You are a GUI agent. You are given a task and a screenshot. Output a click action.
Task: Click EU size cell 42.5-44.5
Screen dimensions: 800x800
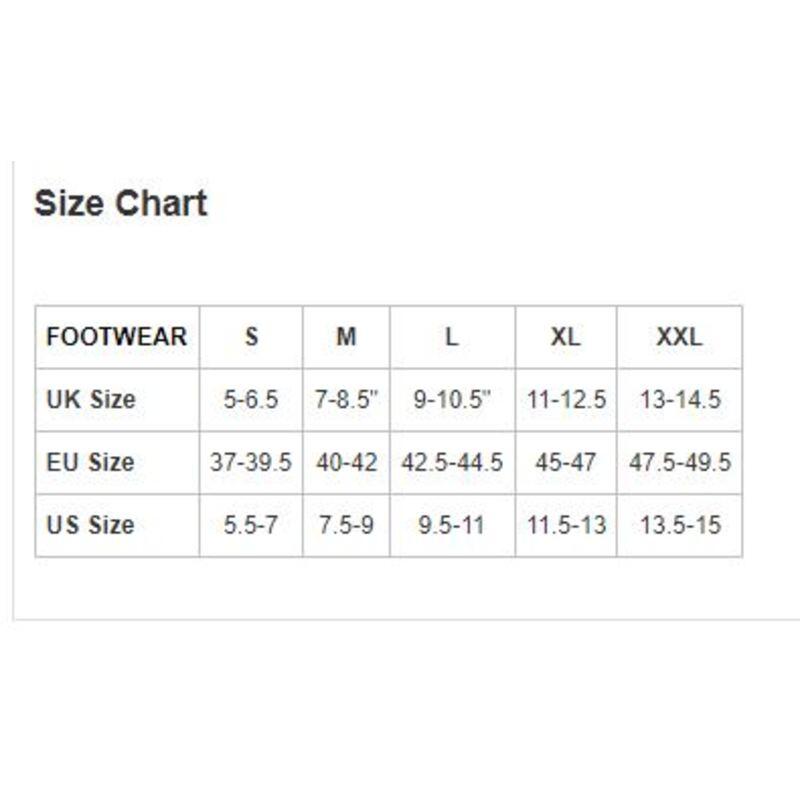click(x=453, y=463)
